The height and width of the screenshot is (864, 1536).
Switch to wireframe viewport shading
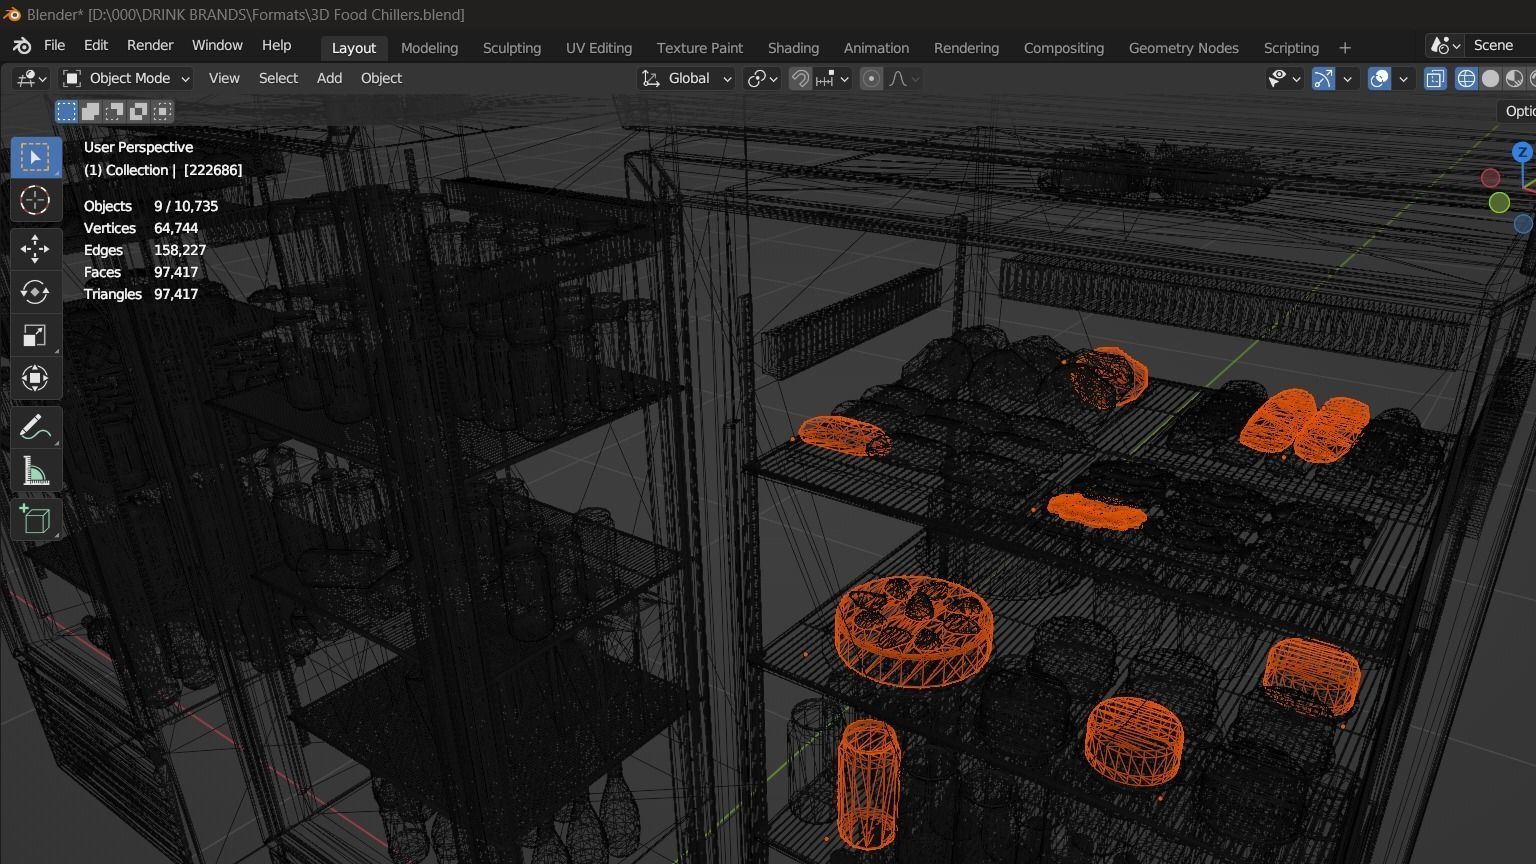pos(1466,78)
